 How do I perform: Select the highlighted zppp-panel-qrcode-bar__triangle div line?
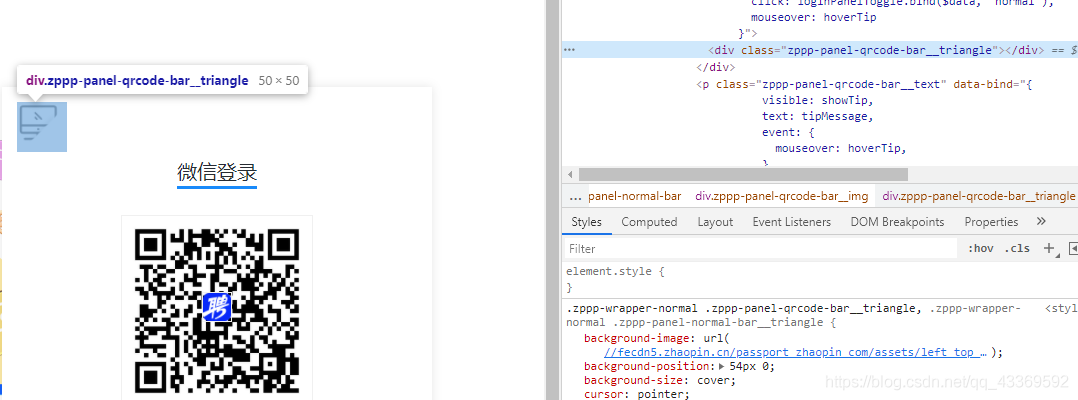tap(820, 50)
